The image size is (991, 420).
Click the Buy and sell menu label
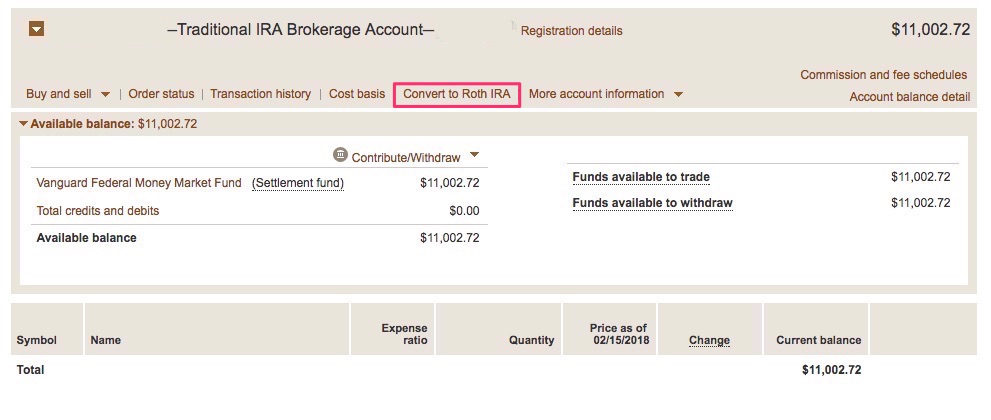tap(59, 94)
